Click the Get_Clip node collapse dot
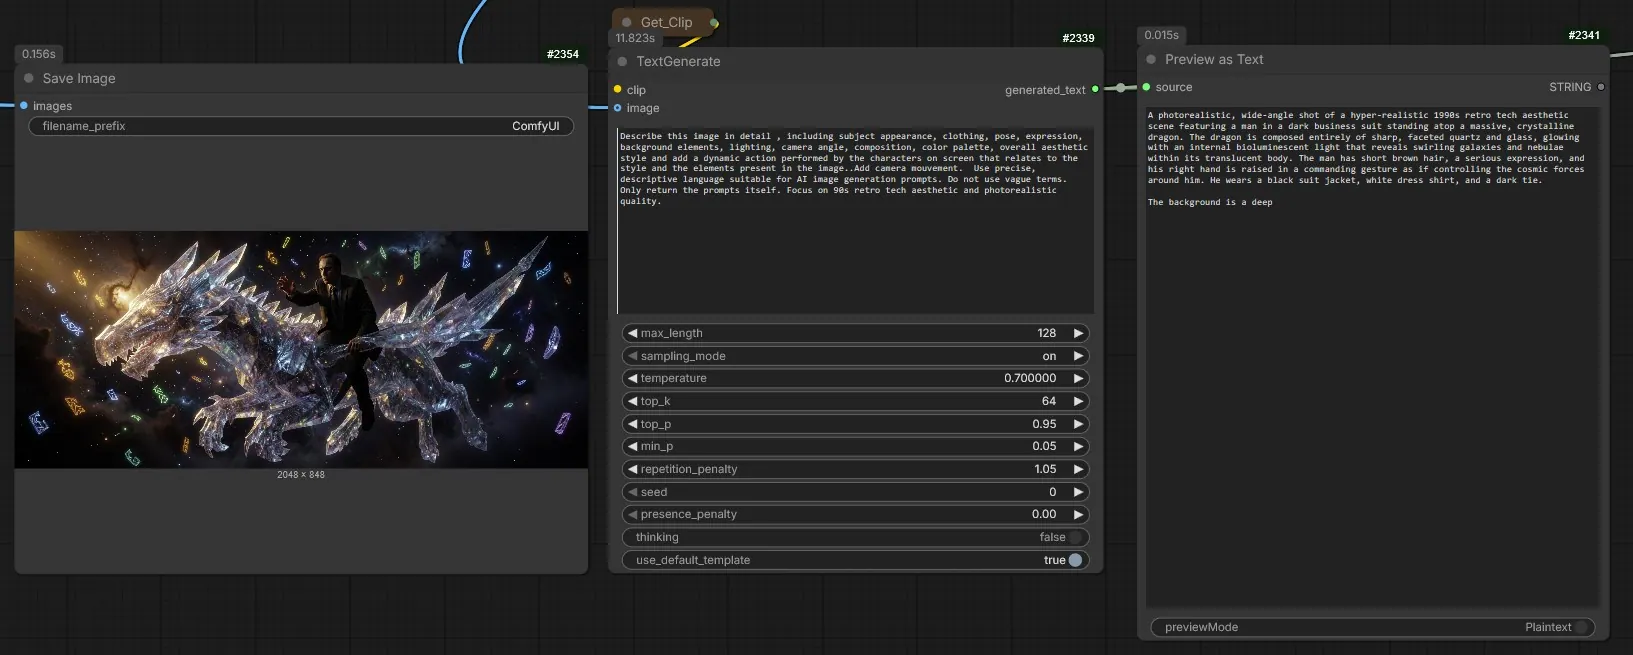 point(627,22)
